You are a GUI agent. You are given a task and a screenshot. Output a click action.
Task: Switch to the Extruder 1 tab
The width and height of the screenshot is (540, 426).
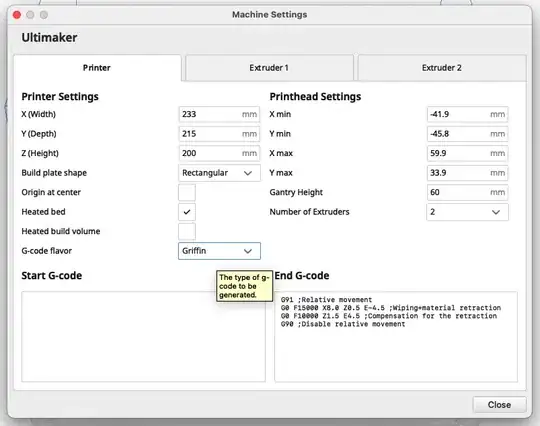click(x=269, y=68)
